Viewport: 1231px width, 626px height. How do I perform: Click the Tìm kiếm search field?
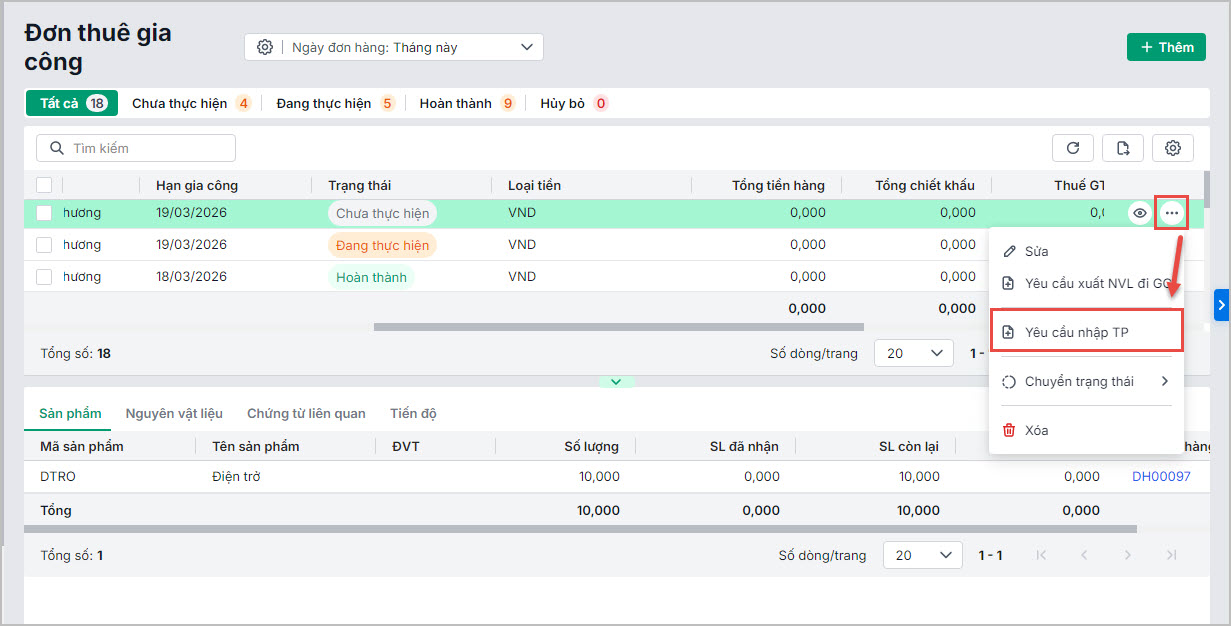[136, 148]
